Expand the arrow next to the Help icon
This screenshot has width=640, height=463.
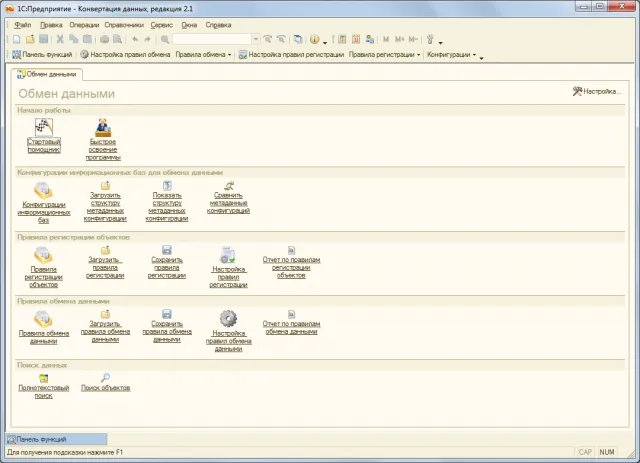[325, 42]
